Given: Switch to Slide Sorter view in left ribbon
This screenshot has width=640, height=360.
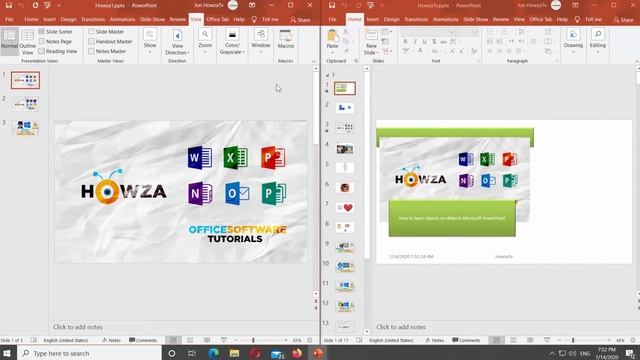Looking at the screenshot, I should (x=56, y=31).
